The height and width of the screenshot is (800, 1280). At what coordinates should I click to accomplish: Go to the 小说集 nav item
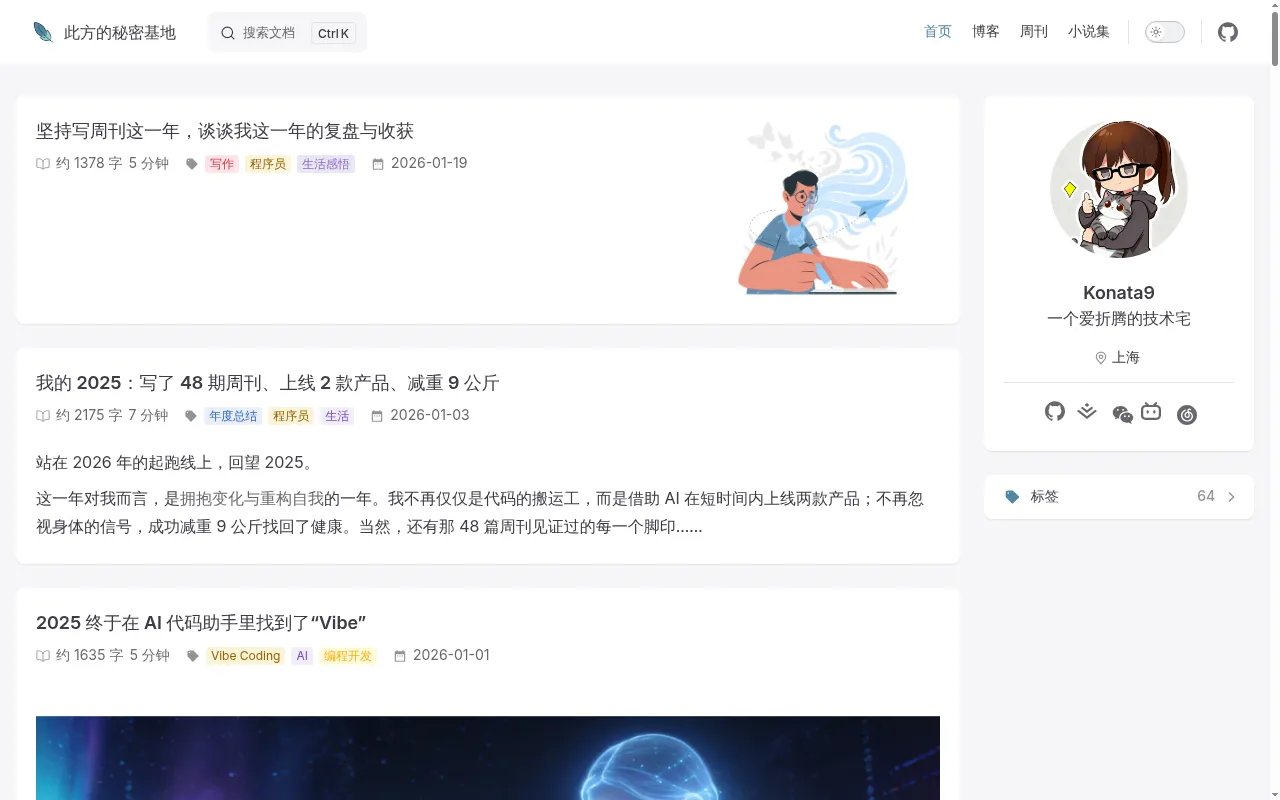click(1089, 32)
